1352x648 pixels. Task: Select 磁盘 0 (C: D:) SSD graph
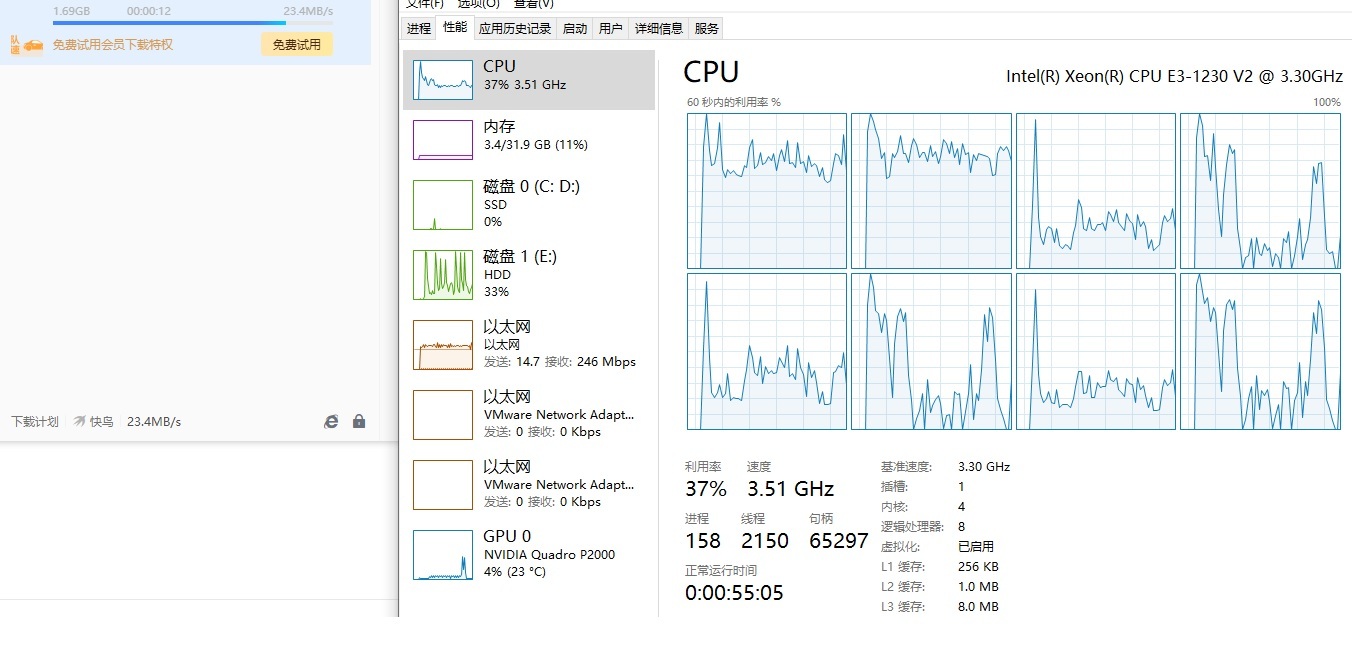443,205
